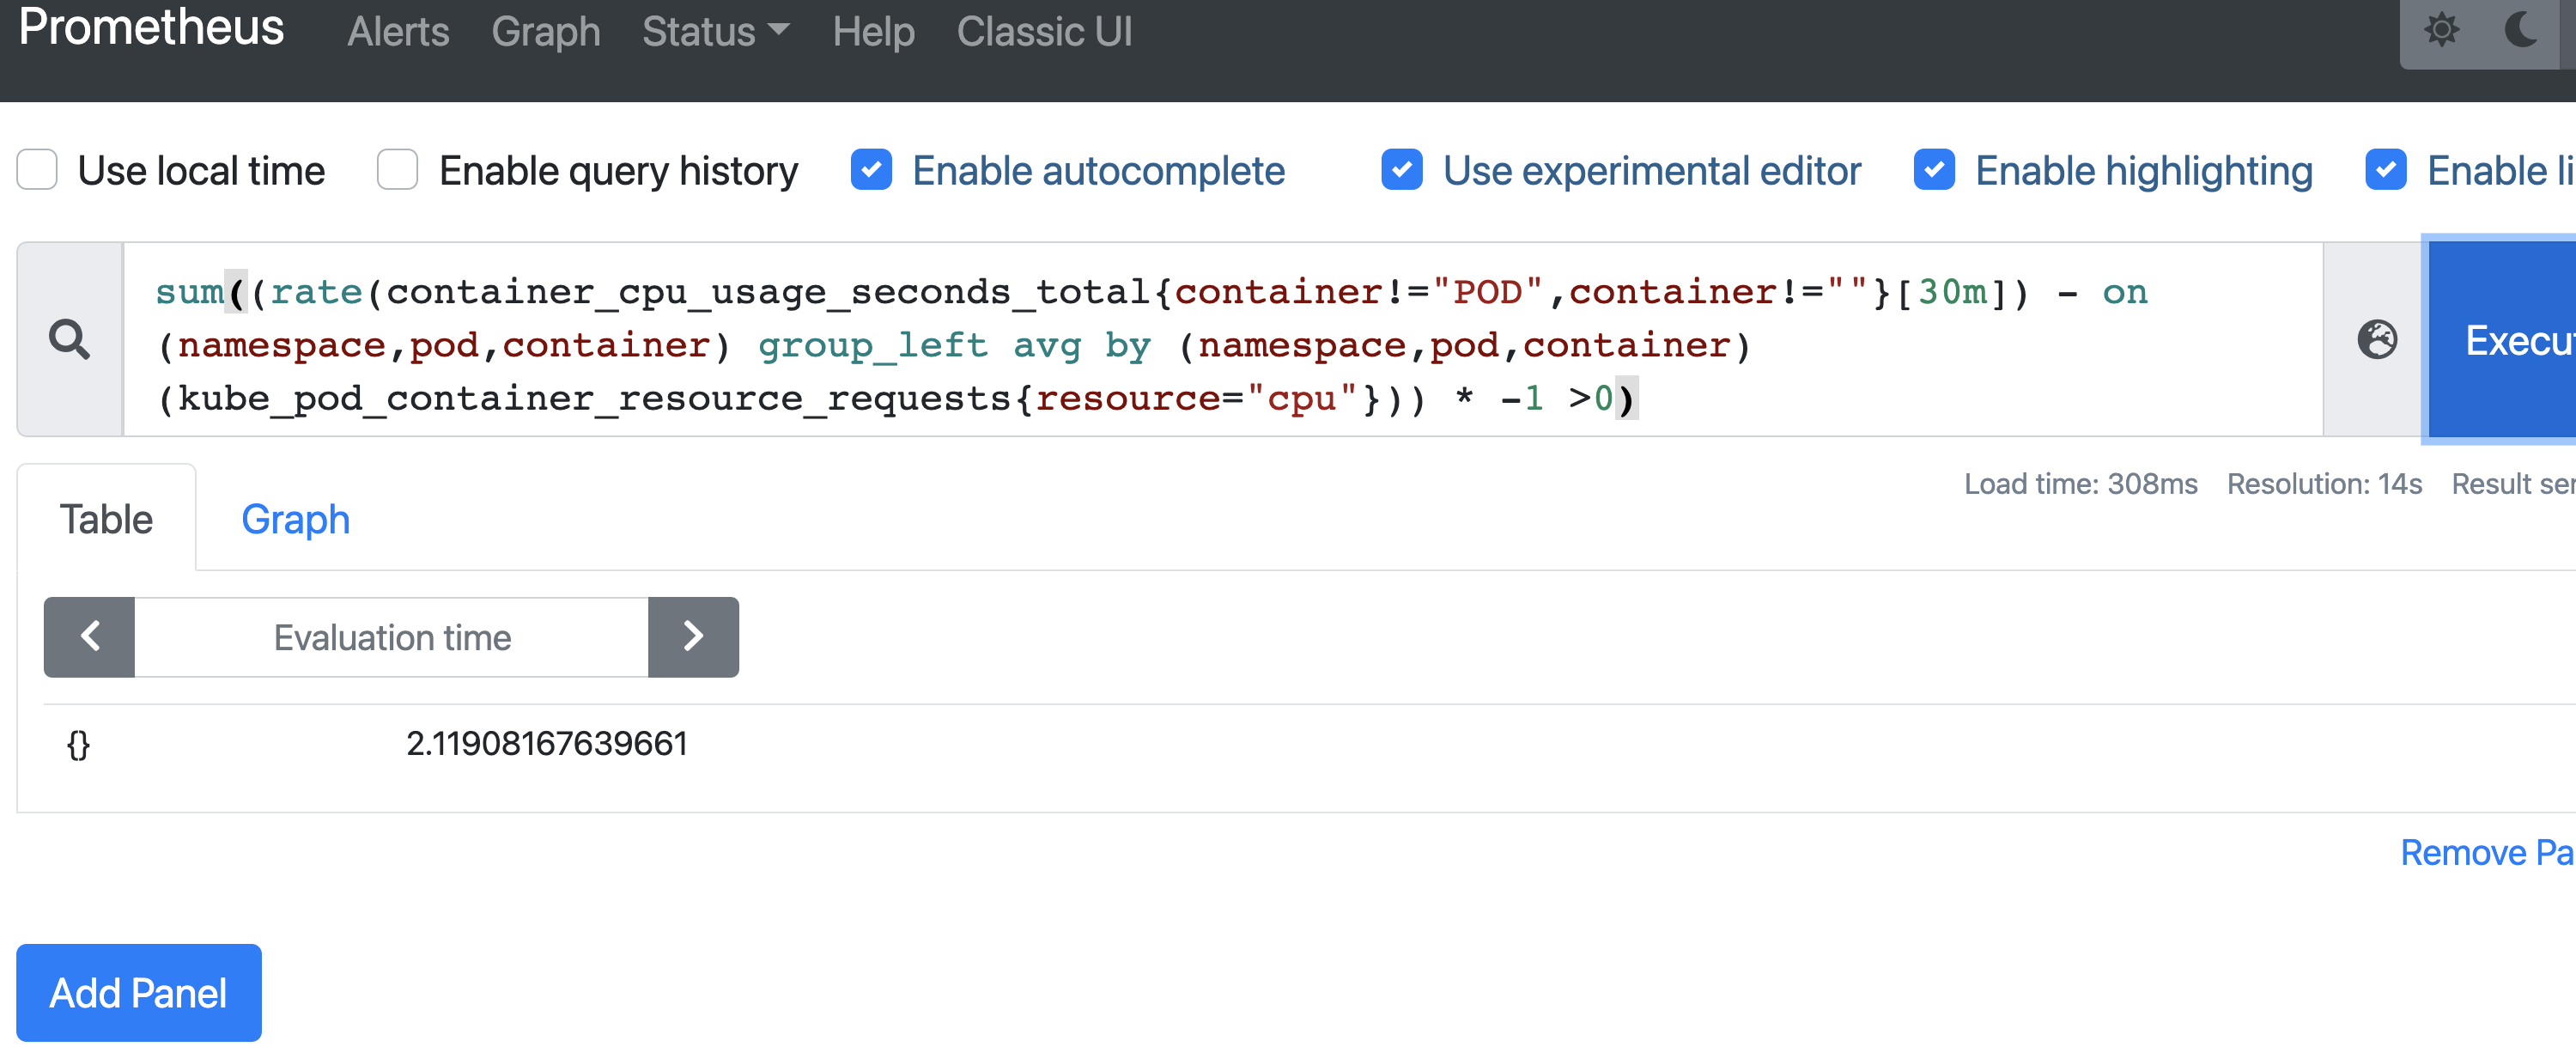The image size is (2576, 1053).
Task: Click the Enable query history label
Action: click(618, 170)
